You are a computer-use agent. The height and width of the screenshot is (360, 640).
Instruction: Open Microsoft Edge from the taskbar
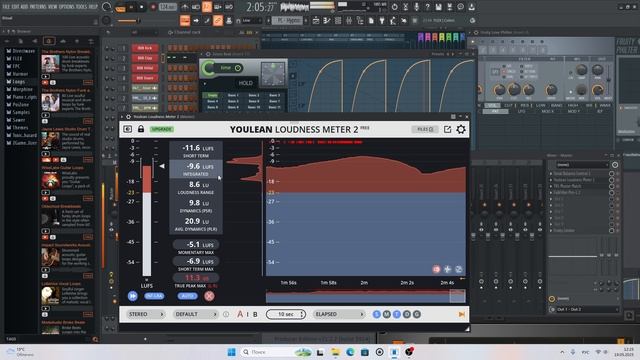coord(350,352)
